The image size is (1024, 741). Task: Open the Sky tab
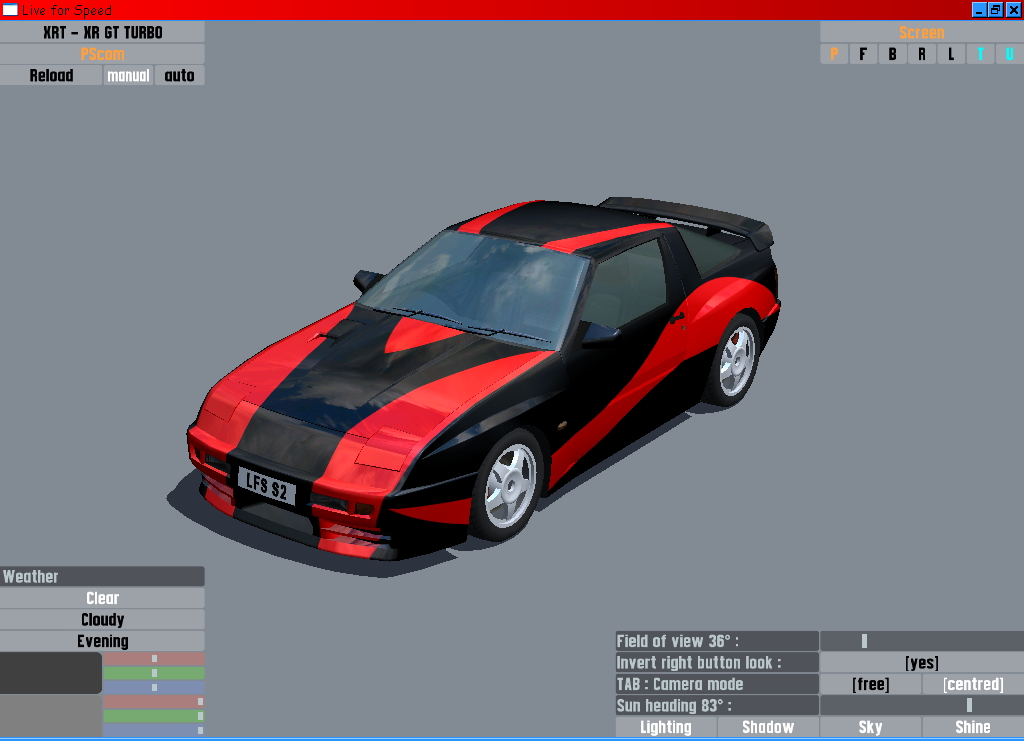click(x=871, y=727)
